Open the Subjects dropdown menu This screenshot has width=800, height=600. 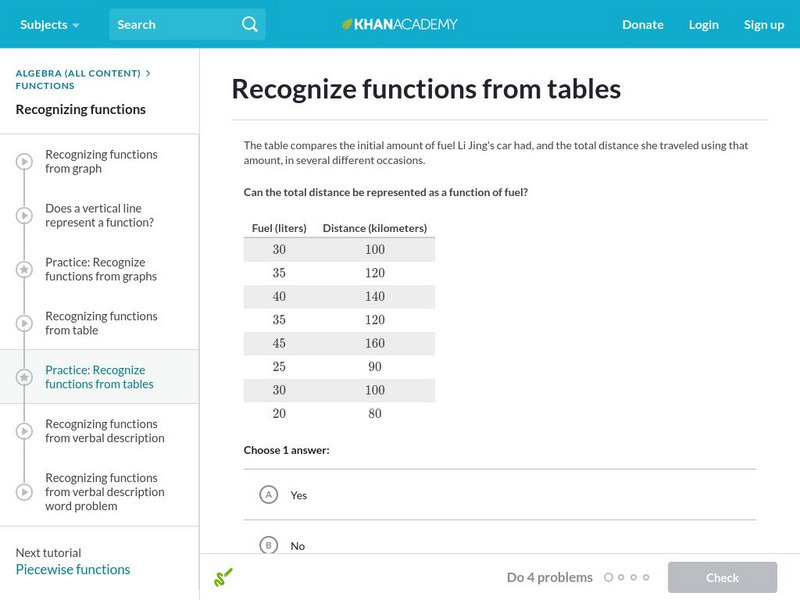click(50, 24)
